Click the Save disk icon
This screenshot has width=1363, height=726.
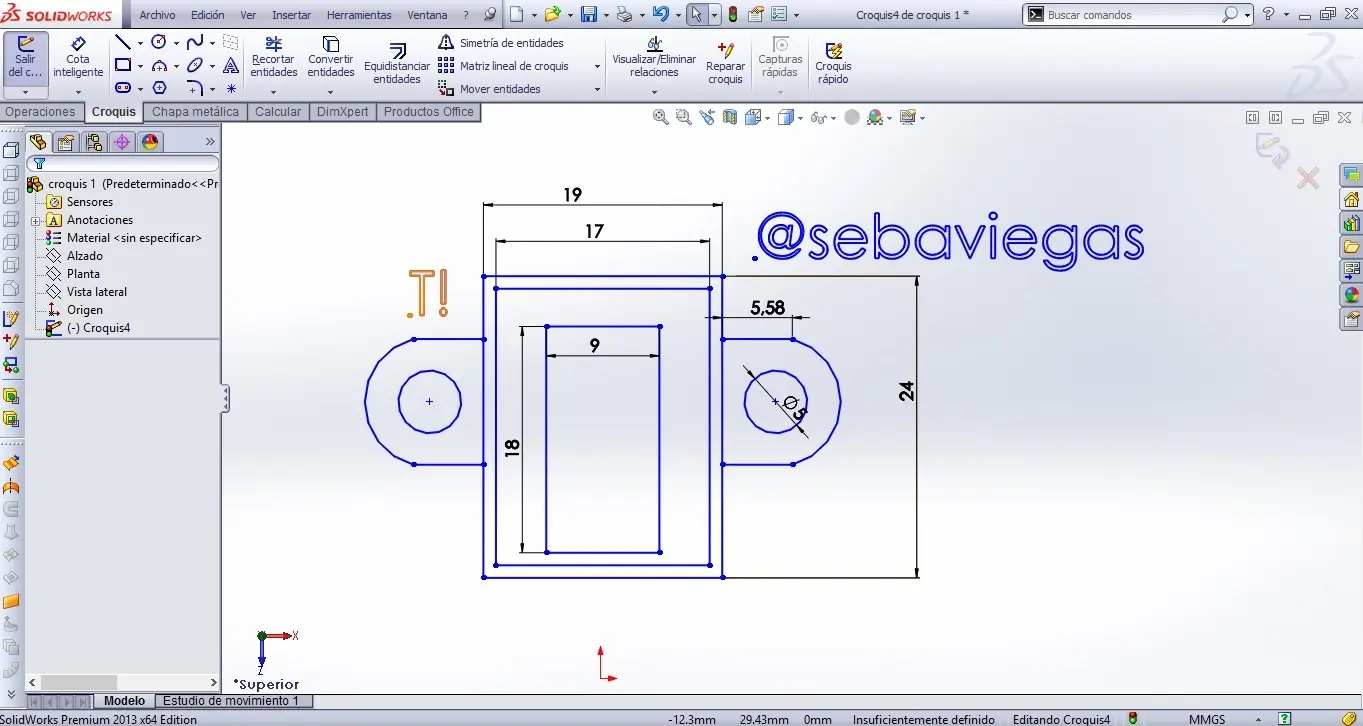click(x=589, y=15)
